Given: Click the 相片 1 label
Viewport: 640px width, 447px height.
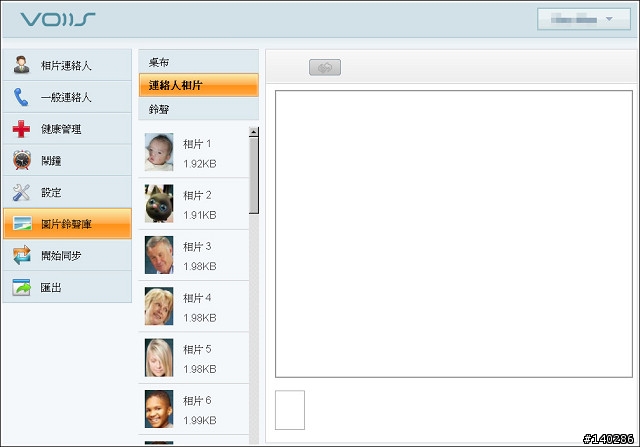Looking at the screenshot, I should pos(197,144).
